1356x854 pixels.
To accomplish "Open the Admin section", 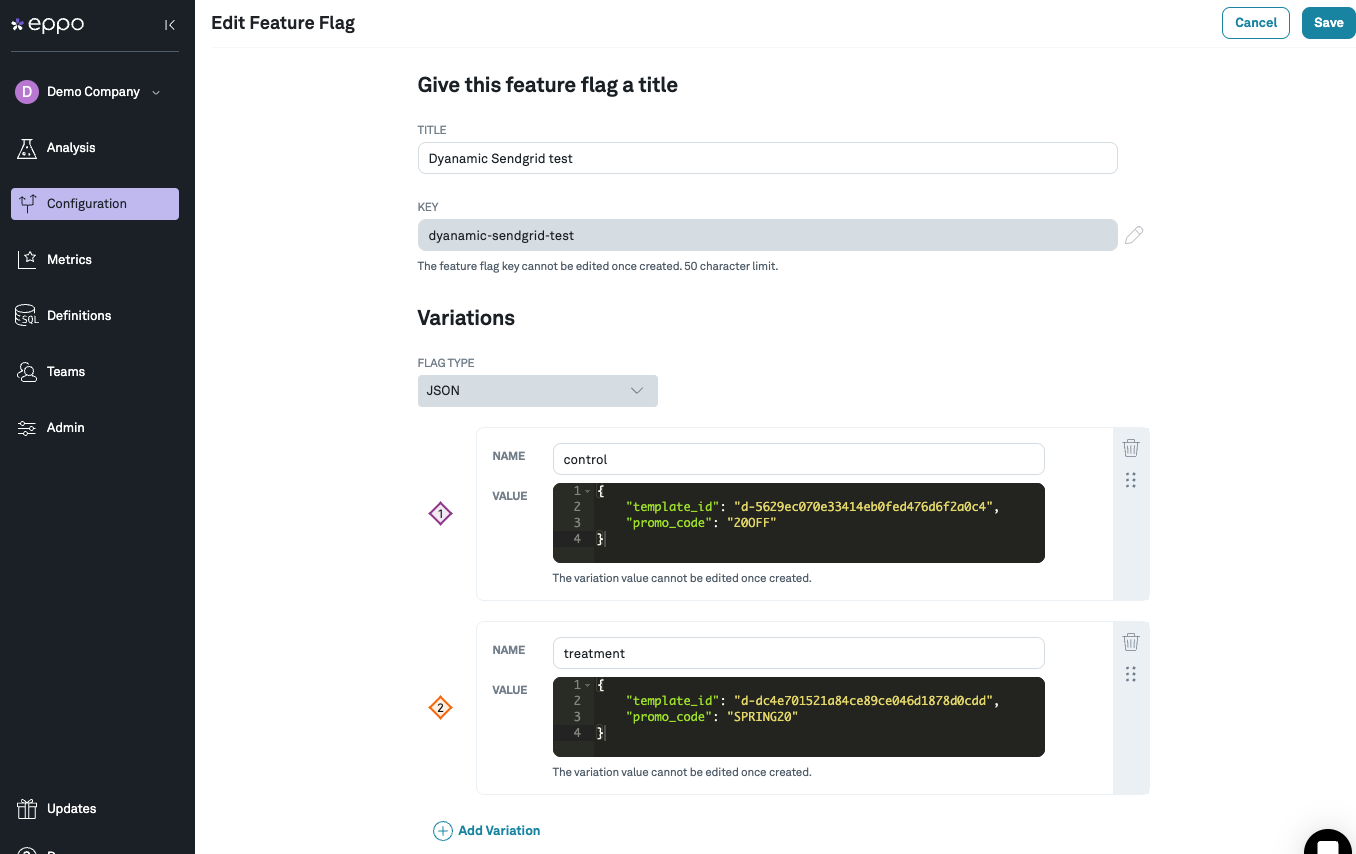I will pos(27,427).
